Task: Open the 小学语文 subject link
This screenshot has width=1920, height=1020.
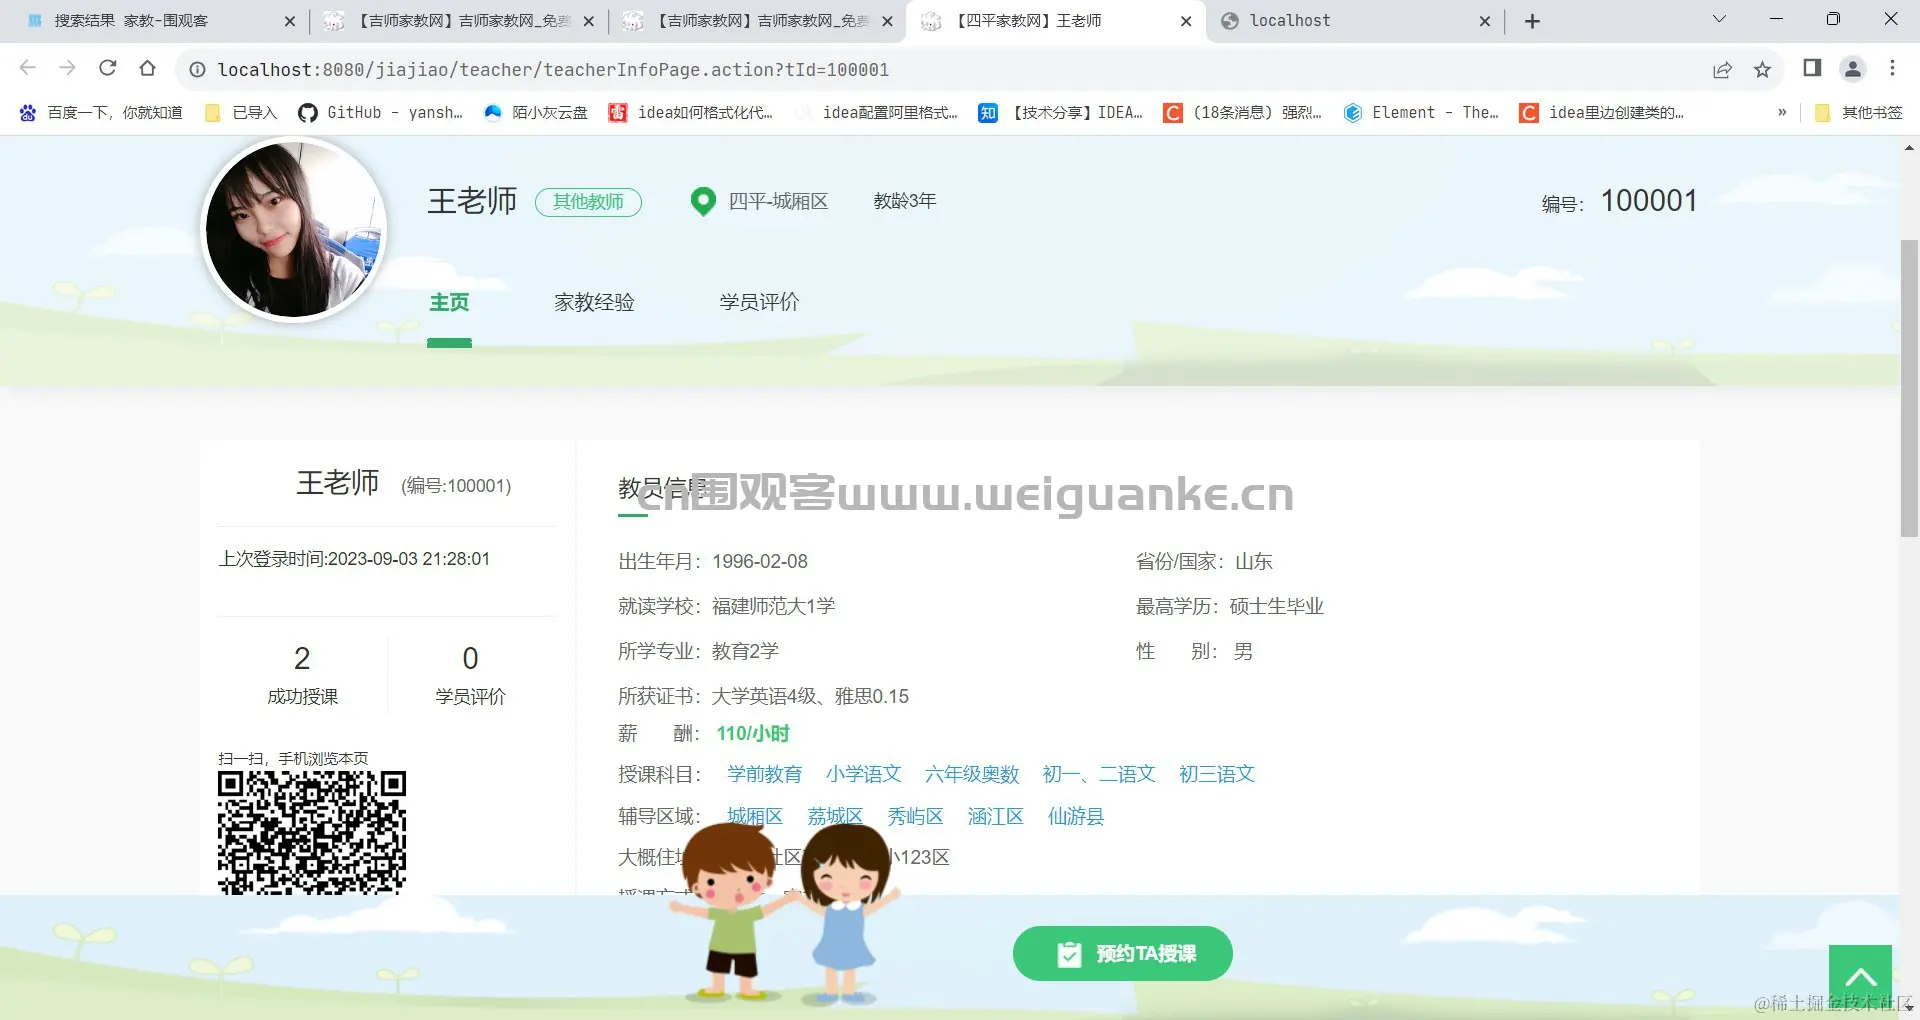Action: click(864, 774)
